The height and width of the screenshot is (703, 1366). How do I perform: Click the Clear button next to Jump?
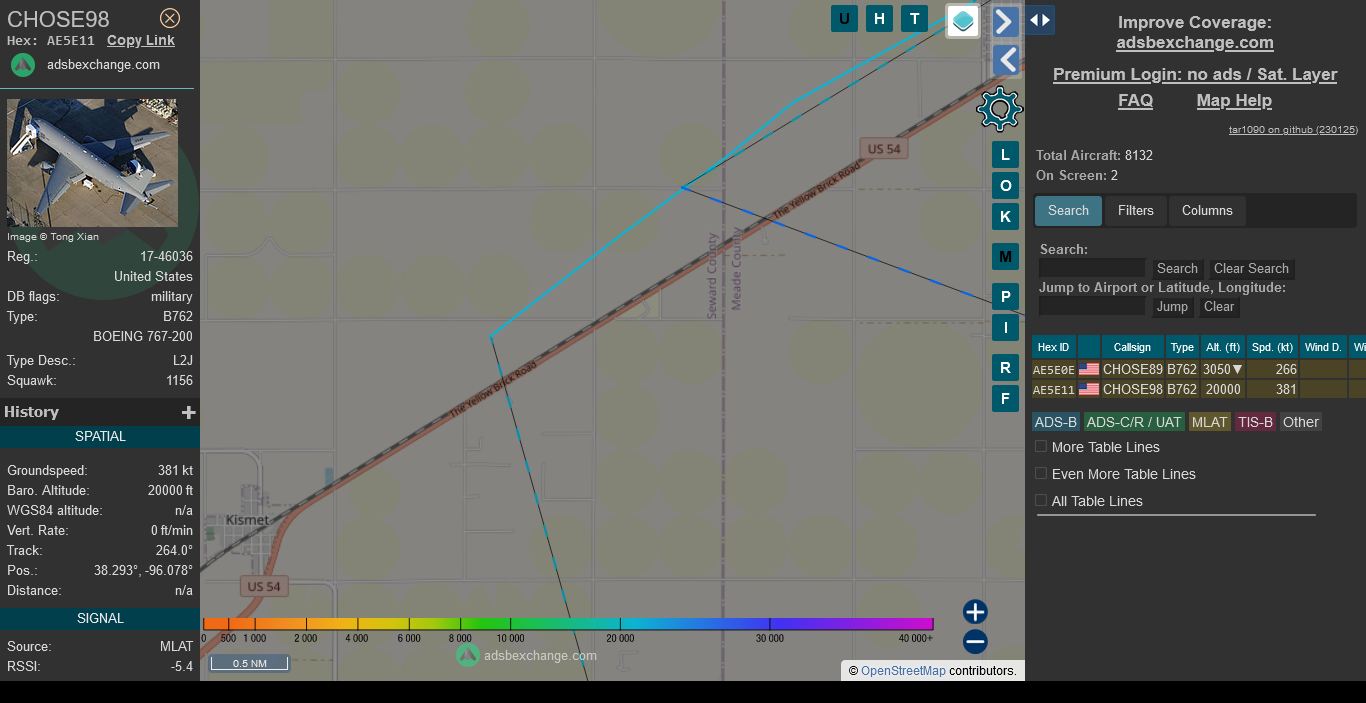1218,307
